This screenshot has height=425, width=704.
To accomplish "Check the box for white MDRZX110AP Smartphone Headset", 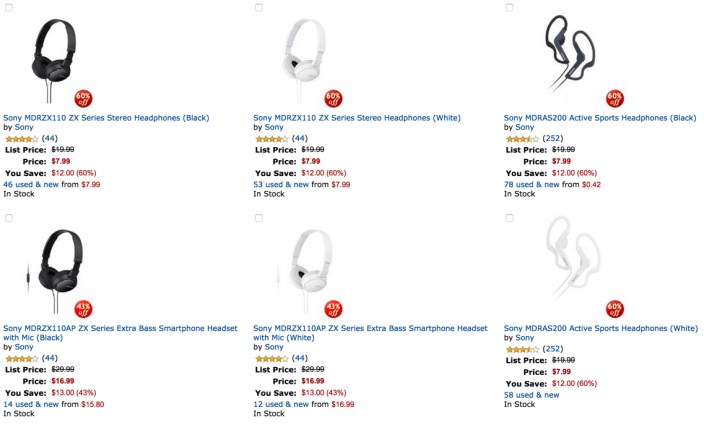I will pos(259,217).
